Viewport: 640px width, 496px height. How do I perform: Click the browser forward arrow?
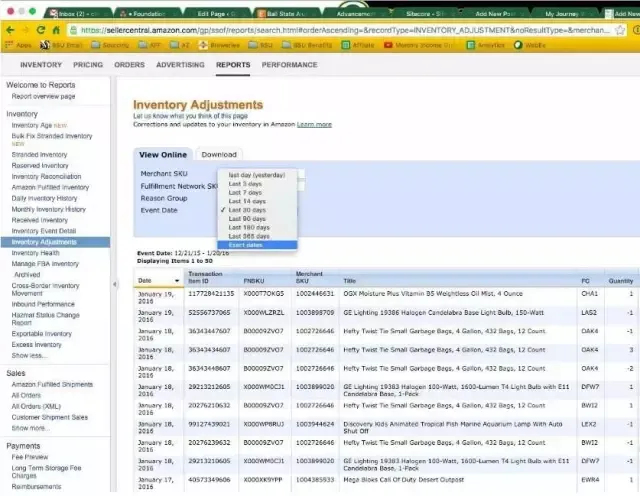(25, 30)
